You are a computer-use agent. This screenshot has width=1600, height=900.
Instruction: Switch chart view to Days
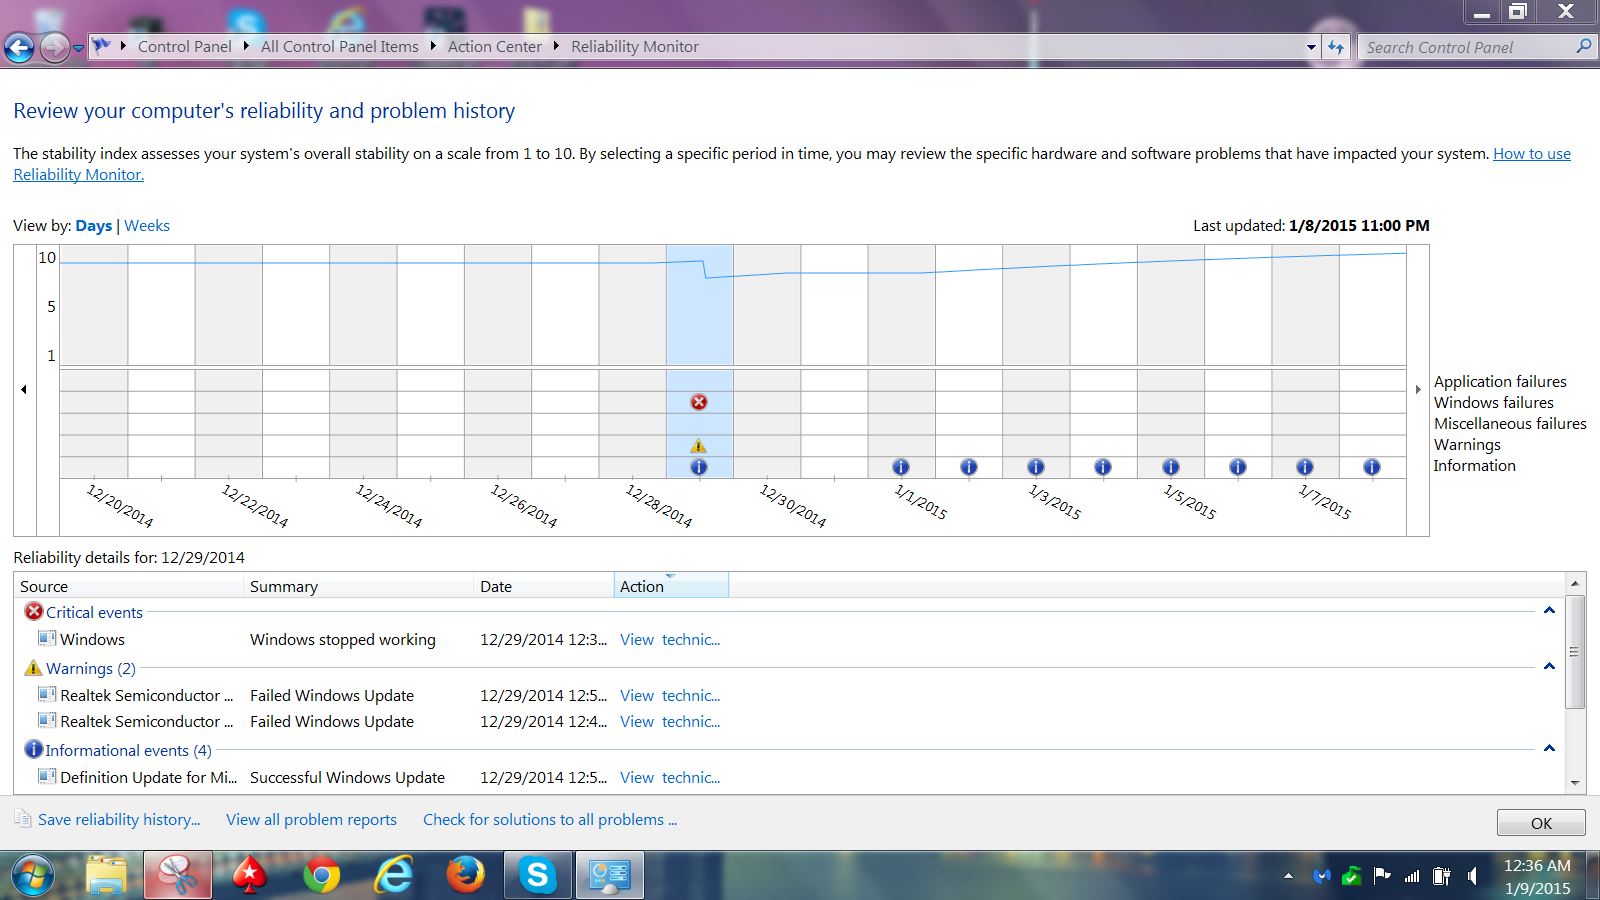coord(93,226)
